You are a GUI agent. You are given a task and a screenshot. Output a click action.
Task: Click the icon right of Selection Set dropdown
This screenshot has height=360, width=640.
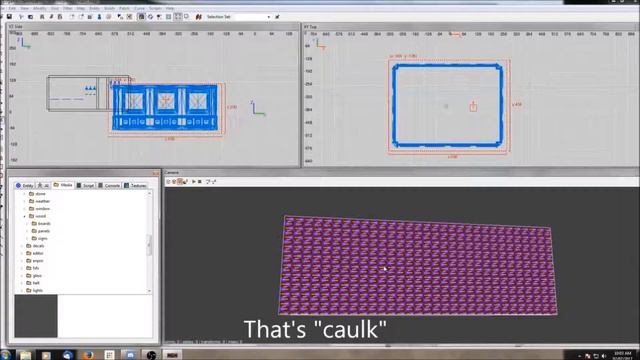point(278,17)
